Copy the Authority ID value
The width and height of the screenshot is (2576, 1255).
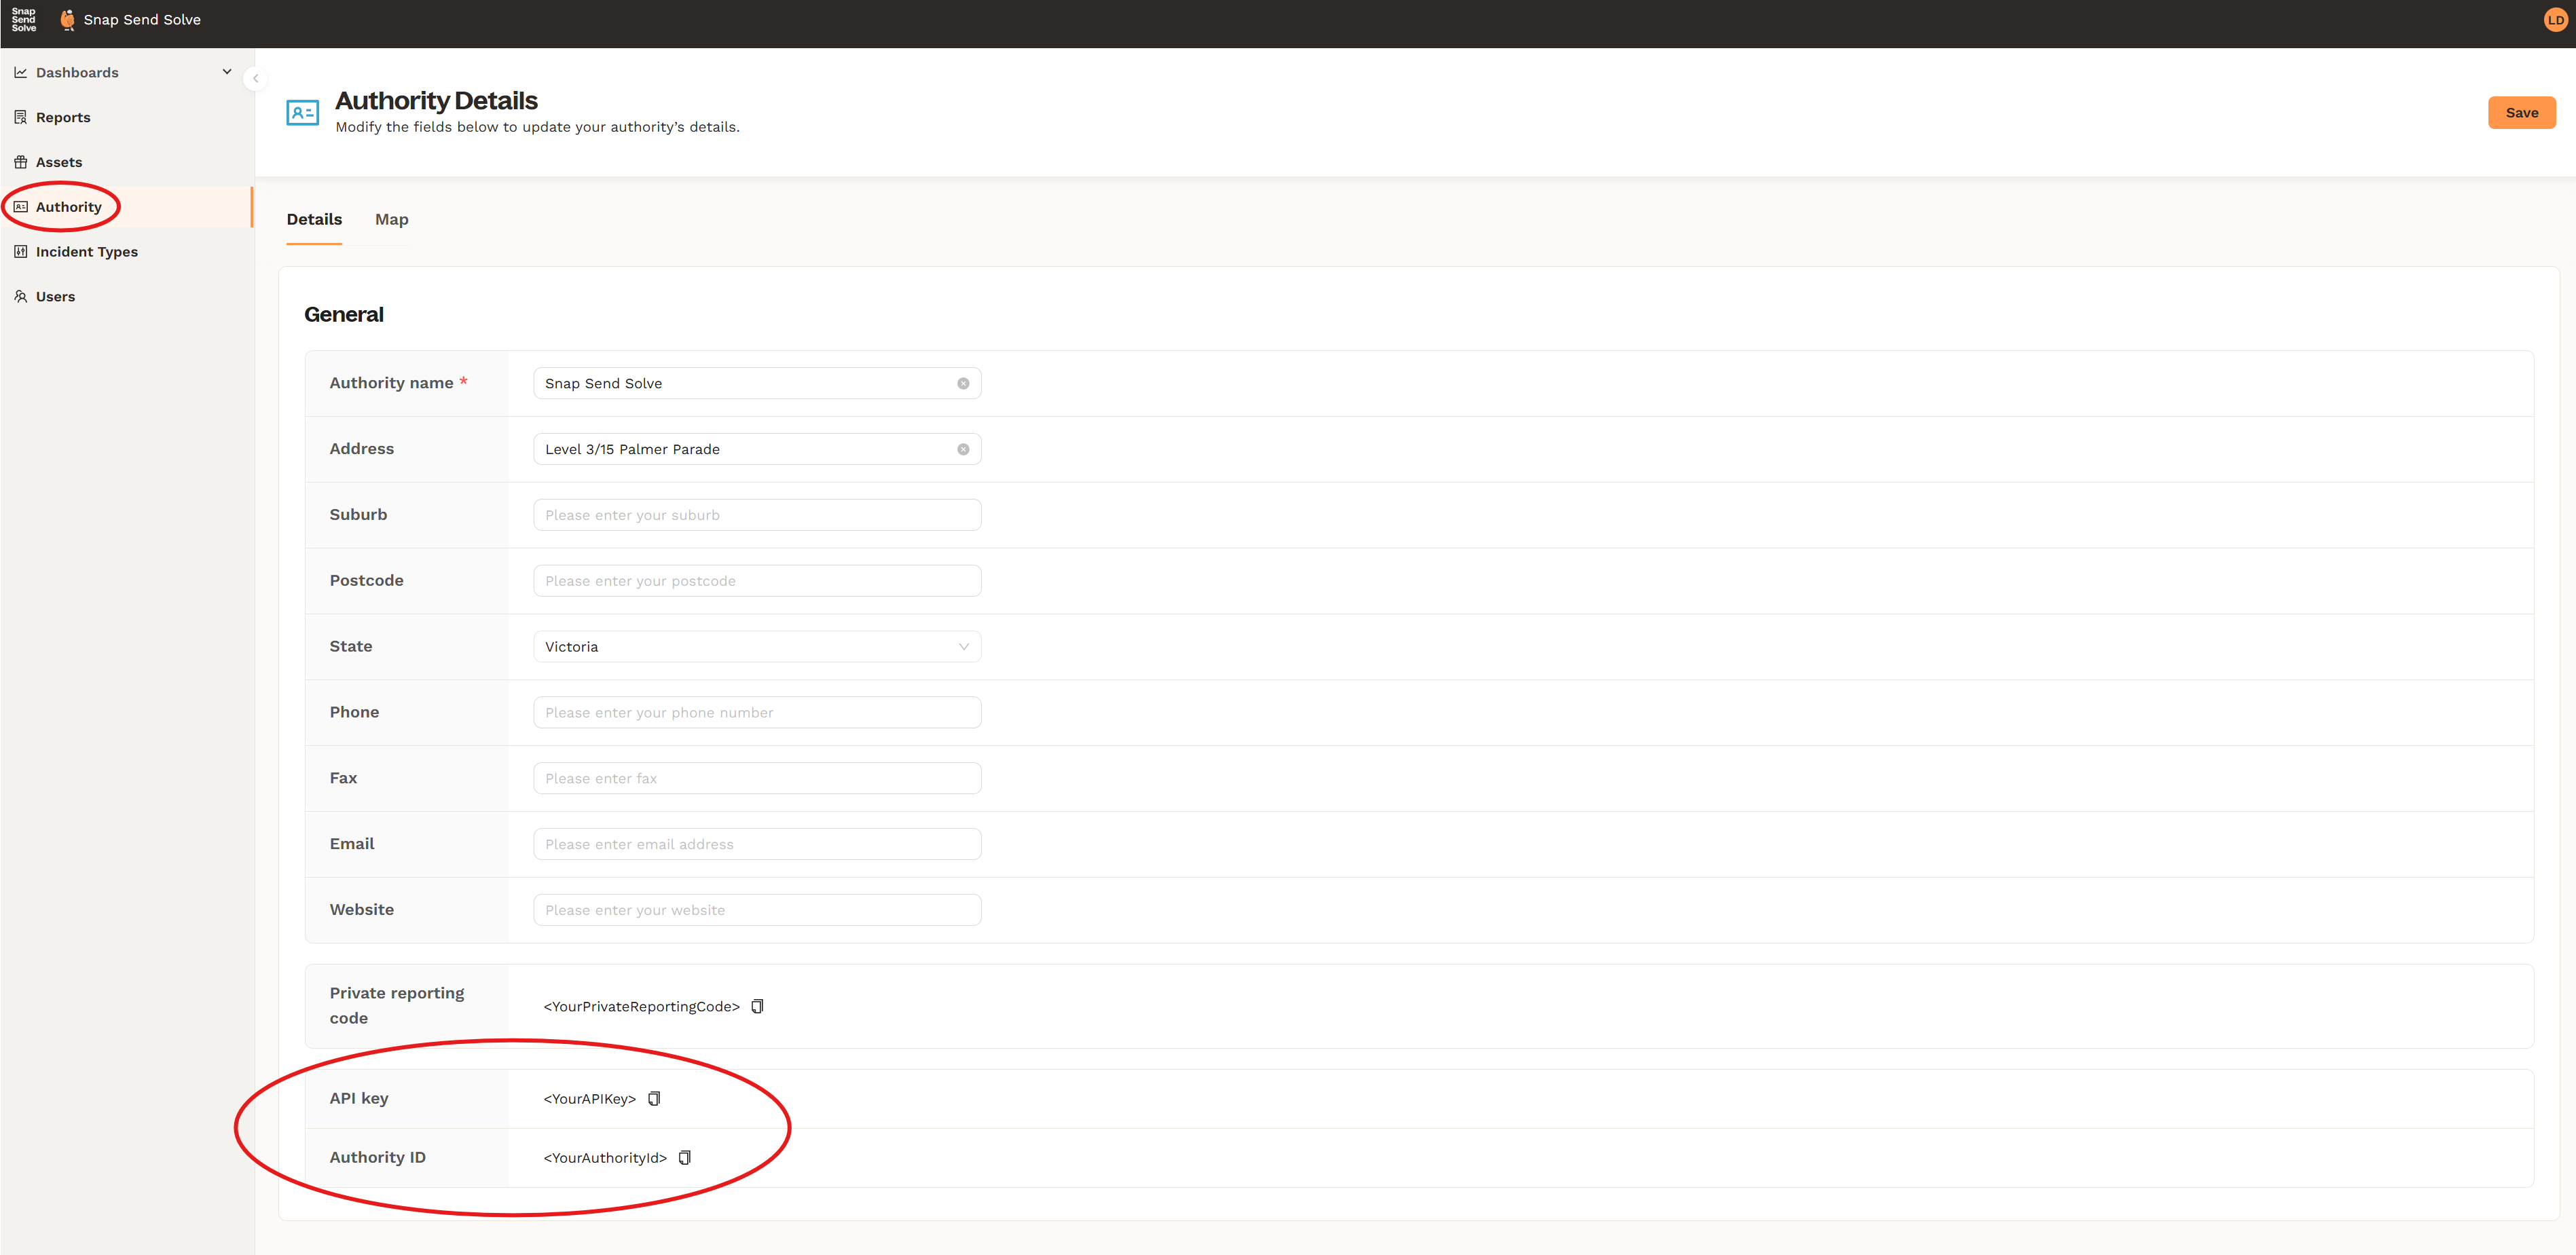[x=685, y=1157]
